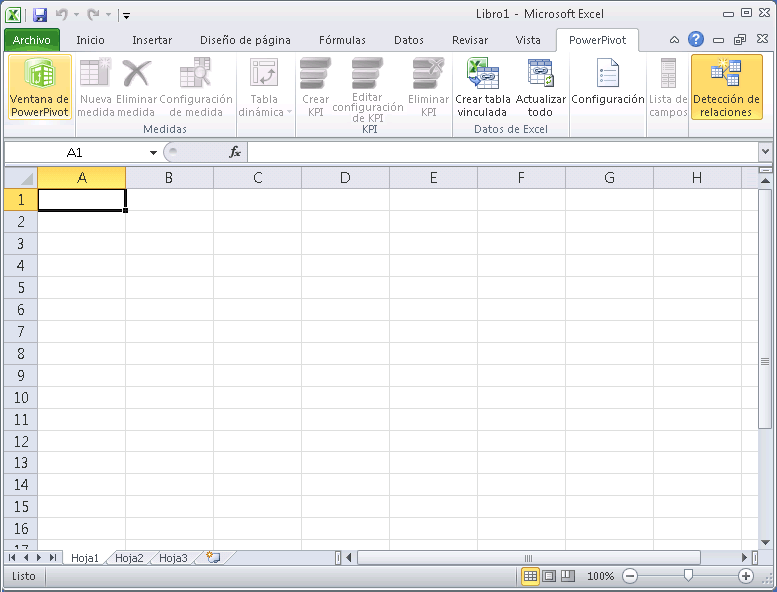Click the 100% zoom level button
The height and width of the screenshot is (592, 777).
click(x=600, y=576)
